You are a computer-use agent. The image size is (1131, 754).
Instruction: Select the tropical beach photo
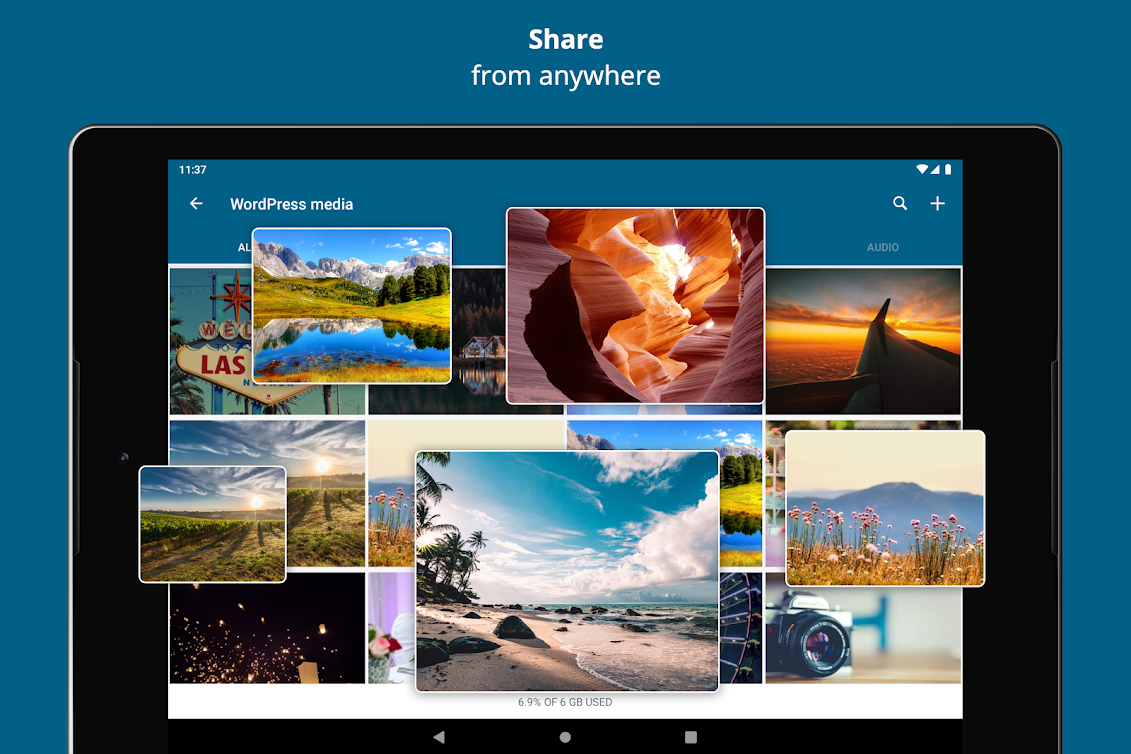tap(567, 570)
